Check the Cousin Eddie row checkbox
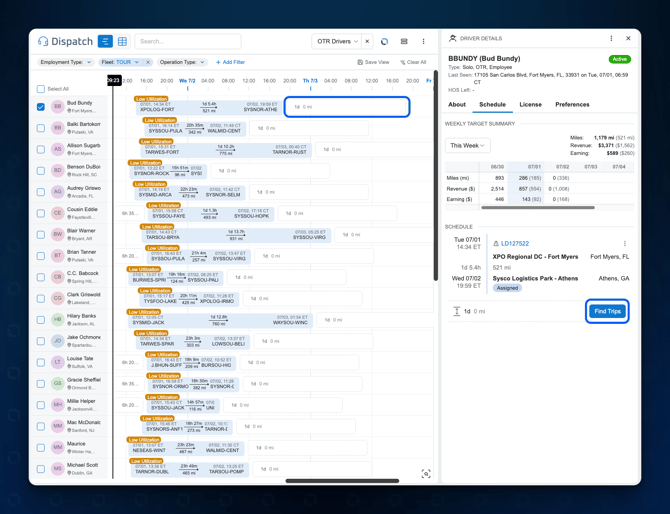 coord(41,213)
